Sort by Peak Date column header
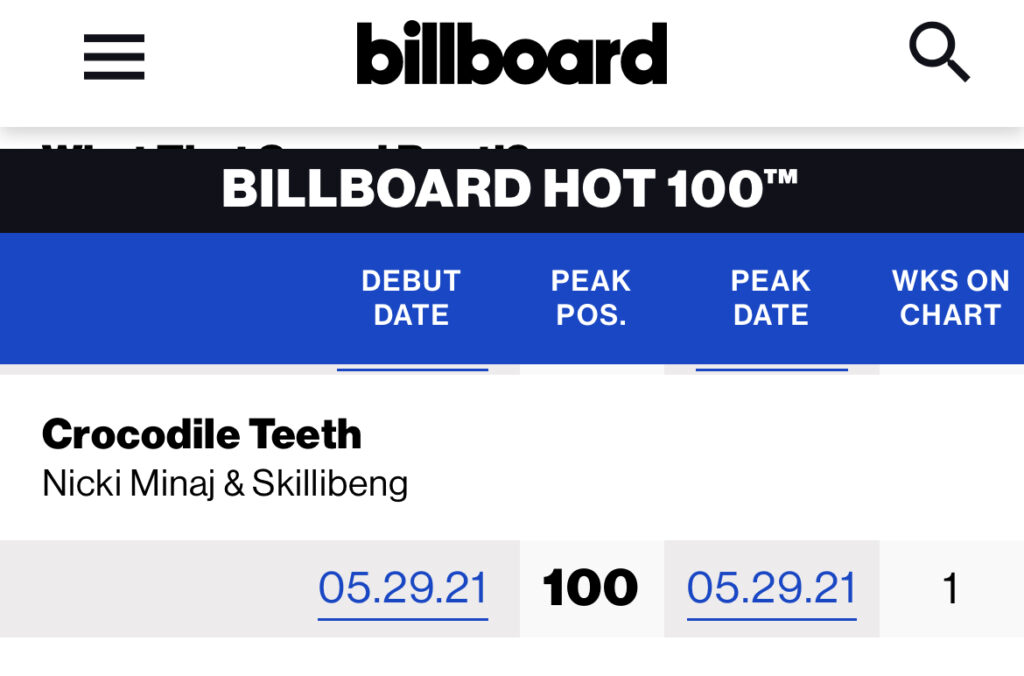This screenshot has width=1024, height=676. 771,298
